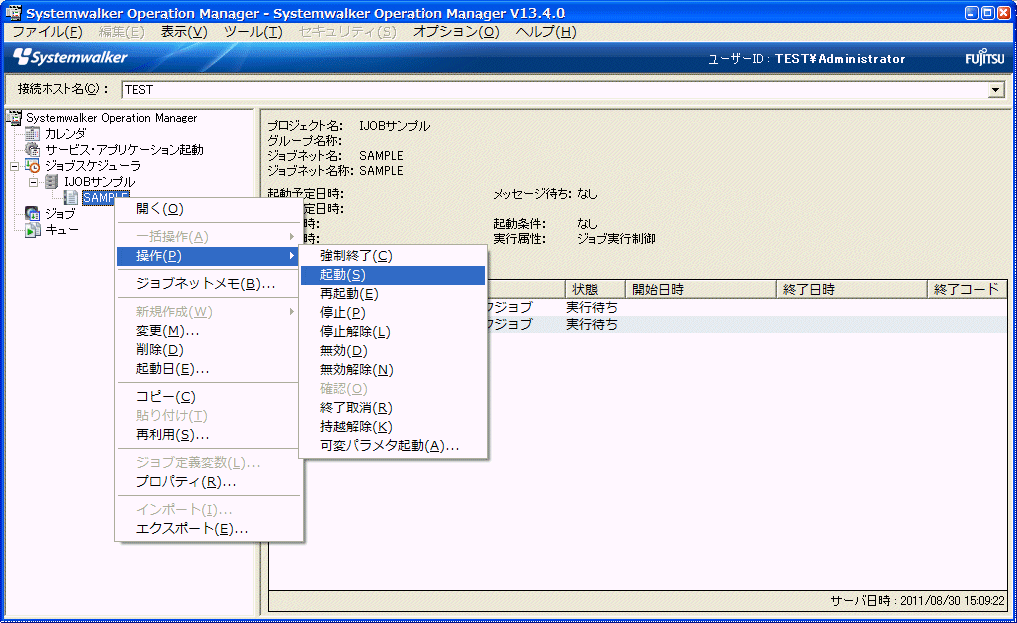Click the サービス・アプリケーション起動 gear icon
The height and width of the screenshot is (623, 1017).
(x=32, y=150)
